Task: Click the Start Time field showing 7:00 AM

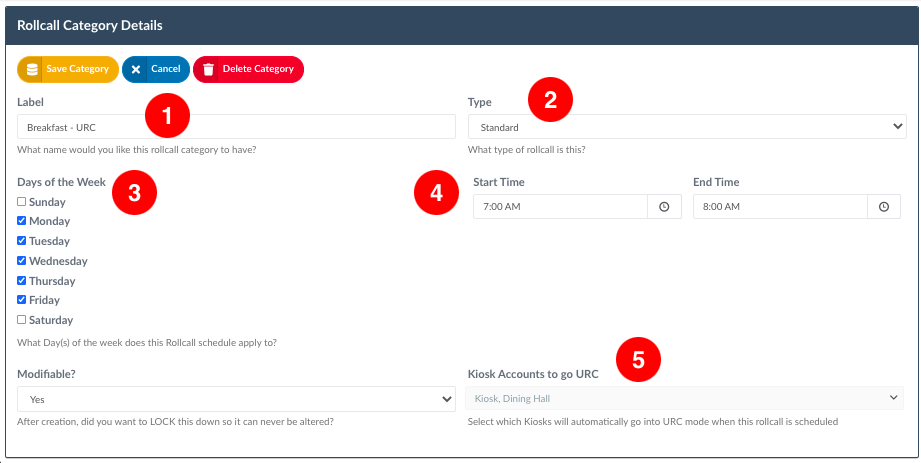Action: click(560, 207)
